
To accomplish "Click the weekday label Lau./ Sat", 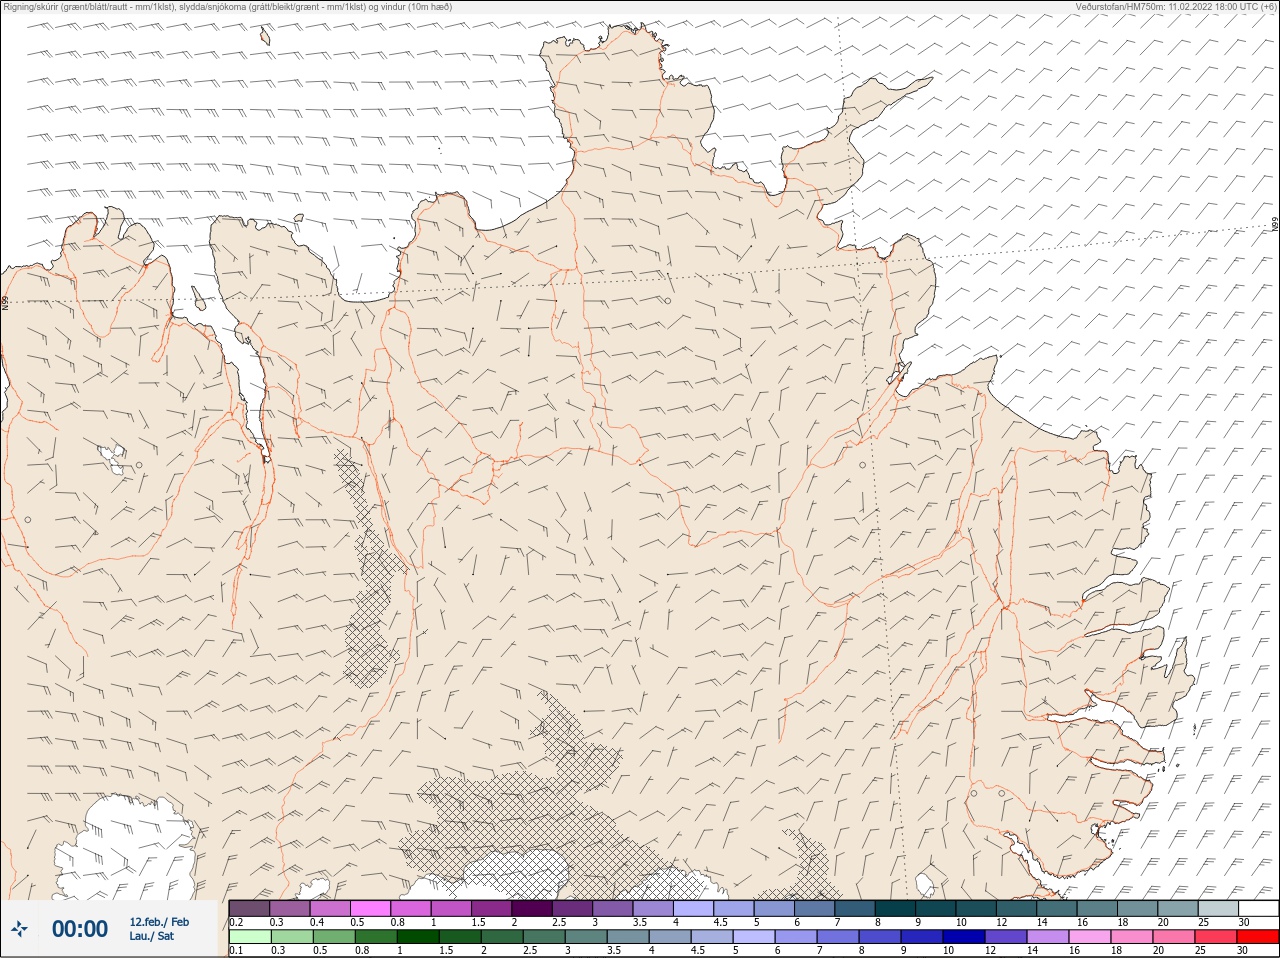I will (151, 937).
